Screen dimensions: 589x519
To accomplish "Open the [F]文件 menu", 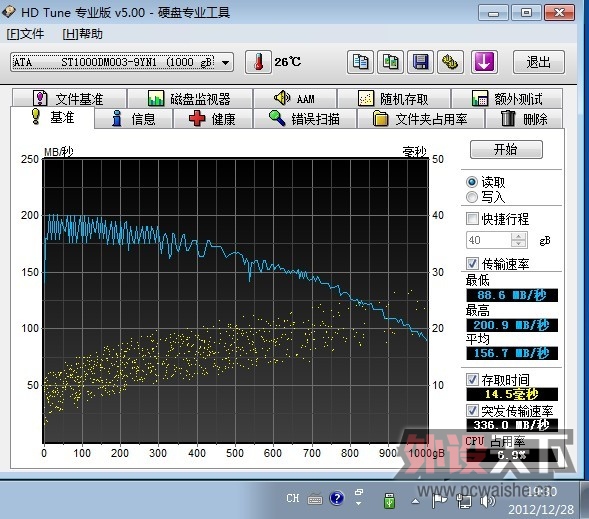I will click(25, 34).
